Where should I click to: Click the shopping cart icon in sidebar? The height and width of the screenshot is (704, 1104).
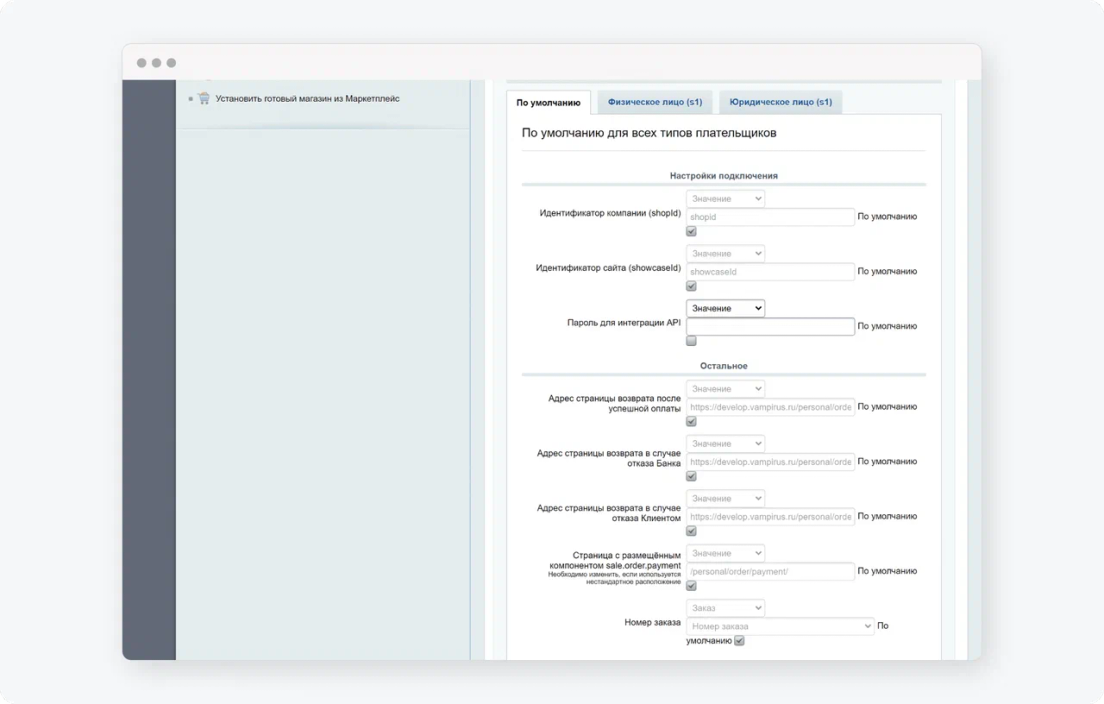pos(204,99)
